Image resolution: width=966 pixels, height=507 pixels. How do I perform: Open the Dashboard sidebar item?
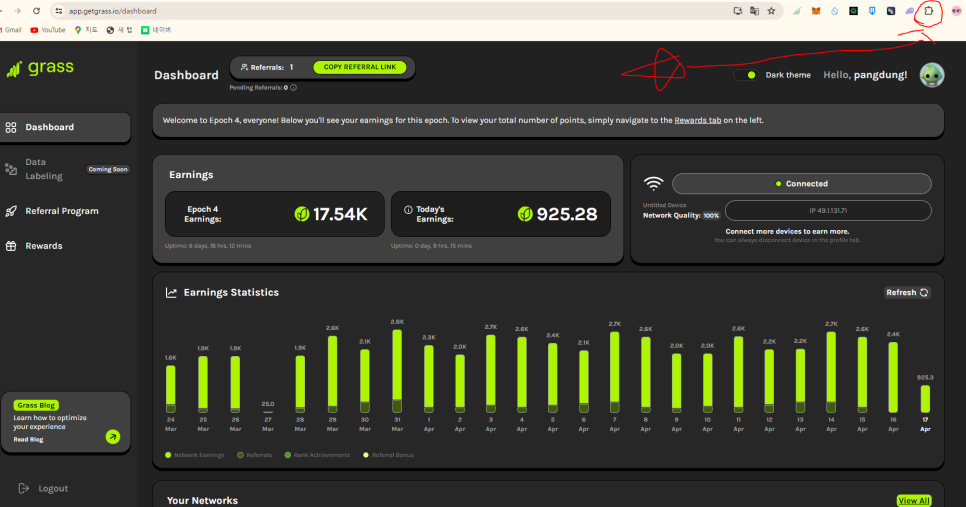pos(65,128)
